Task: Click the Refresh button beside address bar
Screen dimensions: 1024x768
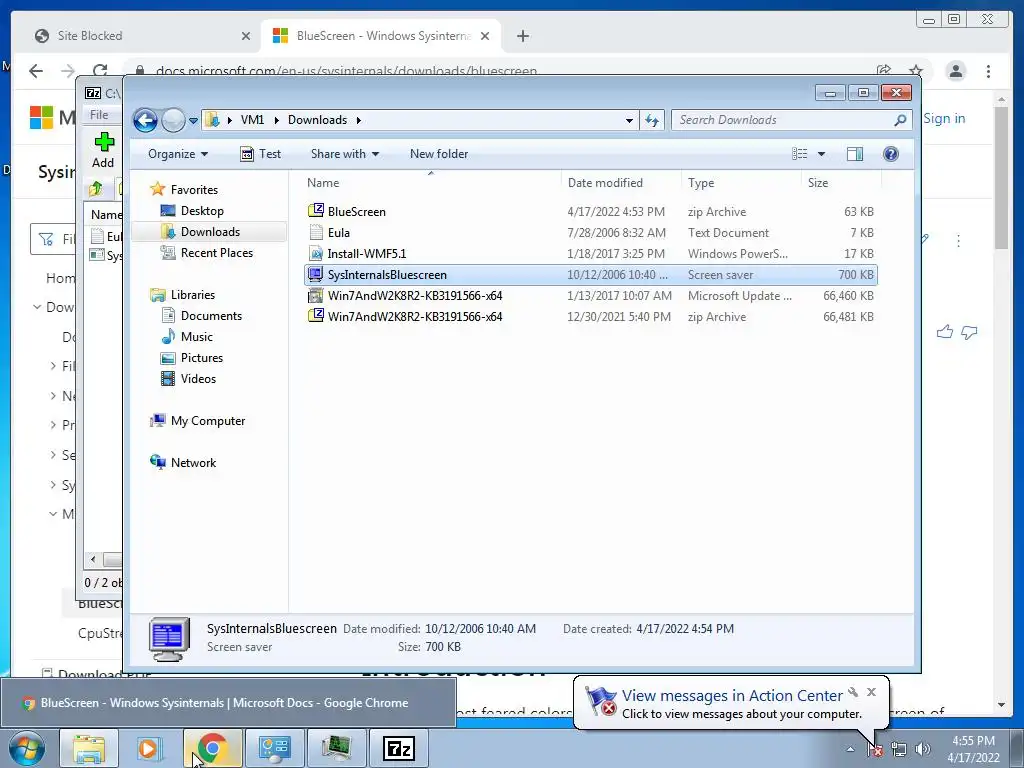Action: tap(652, 120)
